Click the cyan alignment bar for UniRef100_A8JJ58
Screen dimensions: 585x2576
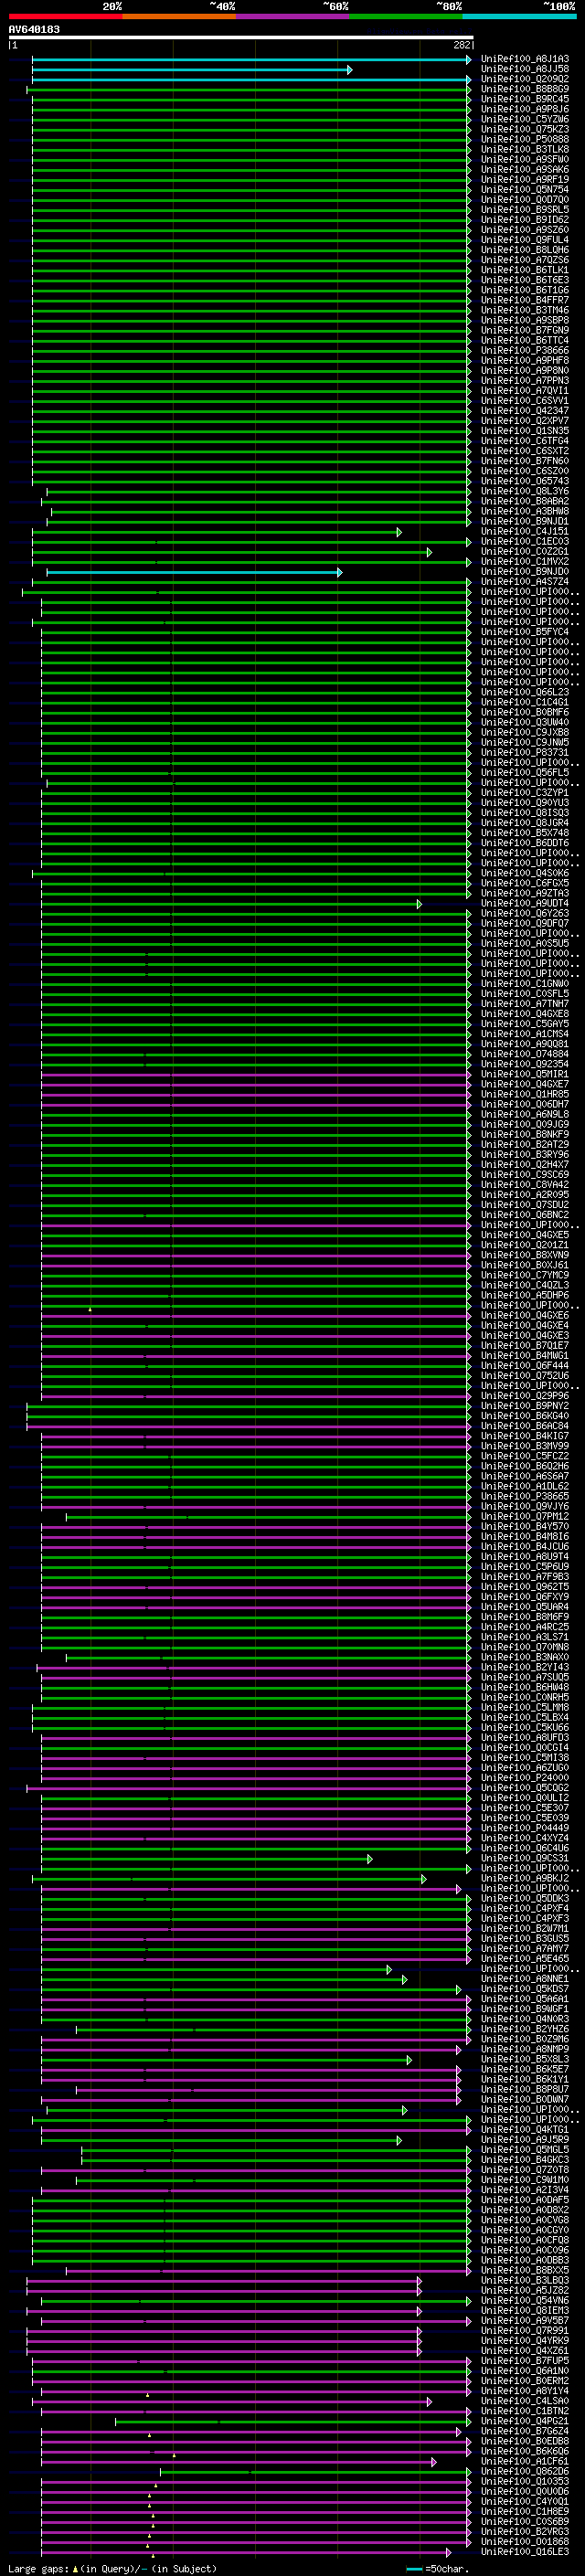[191, 70]
